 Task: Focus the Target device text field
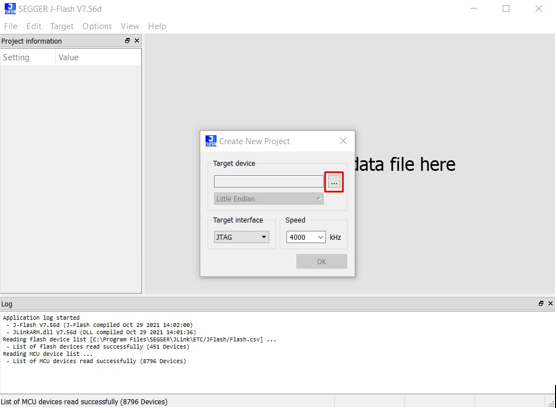coord(269,181)
